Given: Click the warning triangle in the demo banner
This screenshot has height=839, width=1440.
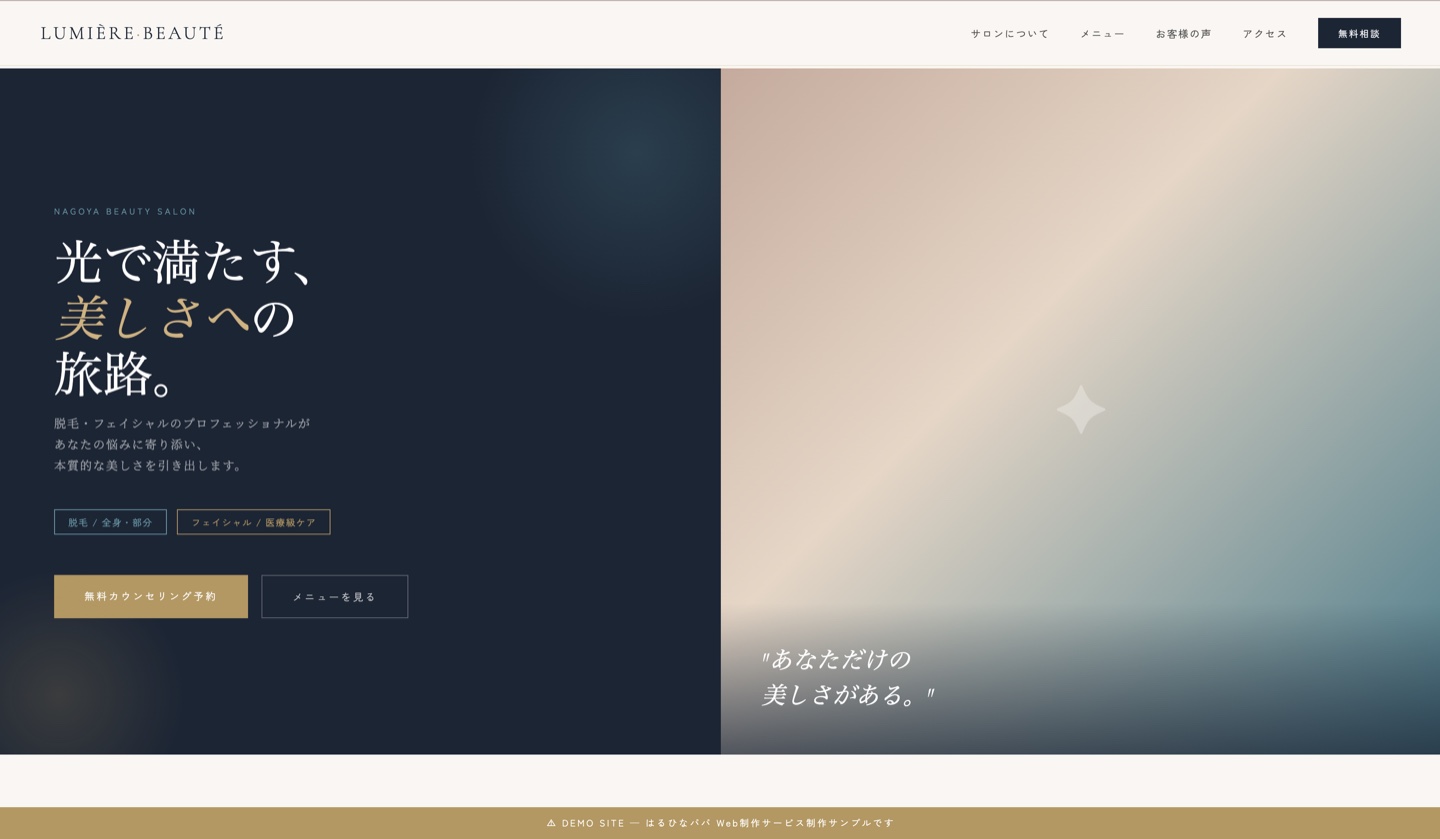Looking at the screenshot, I should 551,823.
